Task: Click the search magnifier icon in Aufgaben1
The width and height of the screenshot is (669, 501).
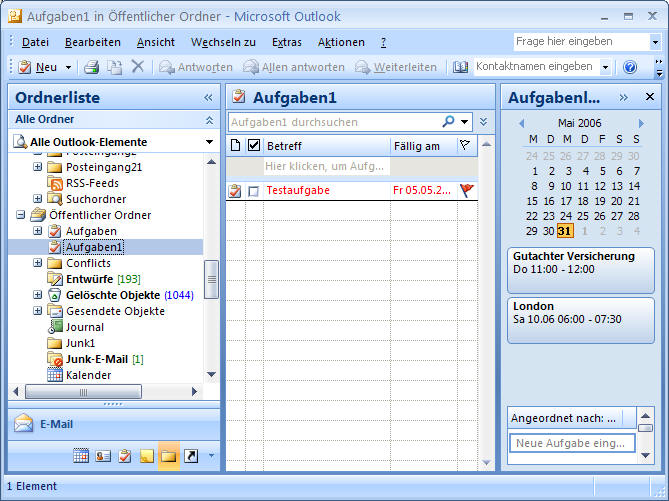Action: tap(448, 122)
